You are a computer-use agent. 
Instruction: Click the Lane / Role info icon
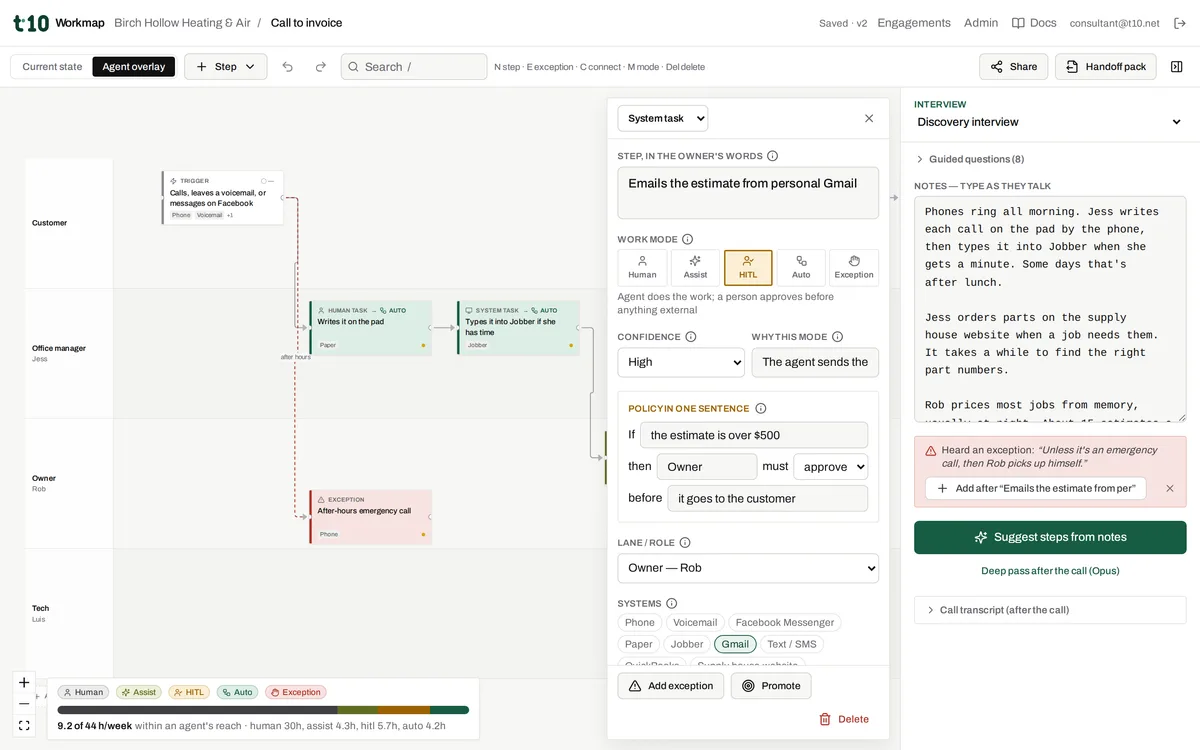[685, 543]
